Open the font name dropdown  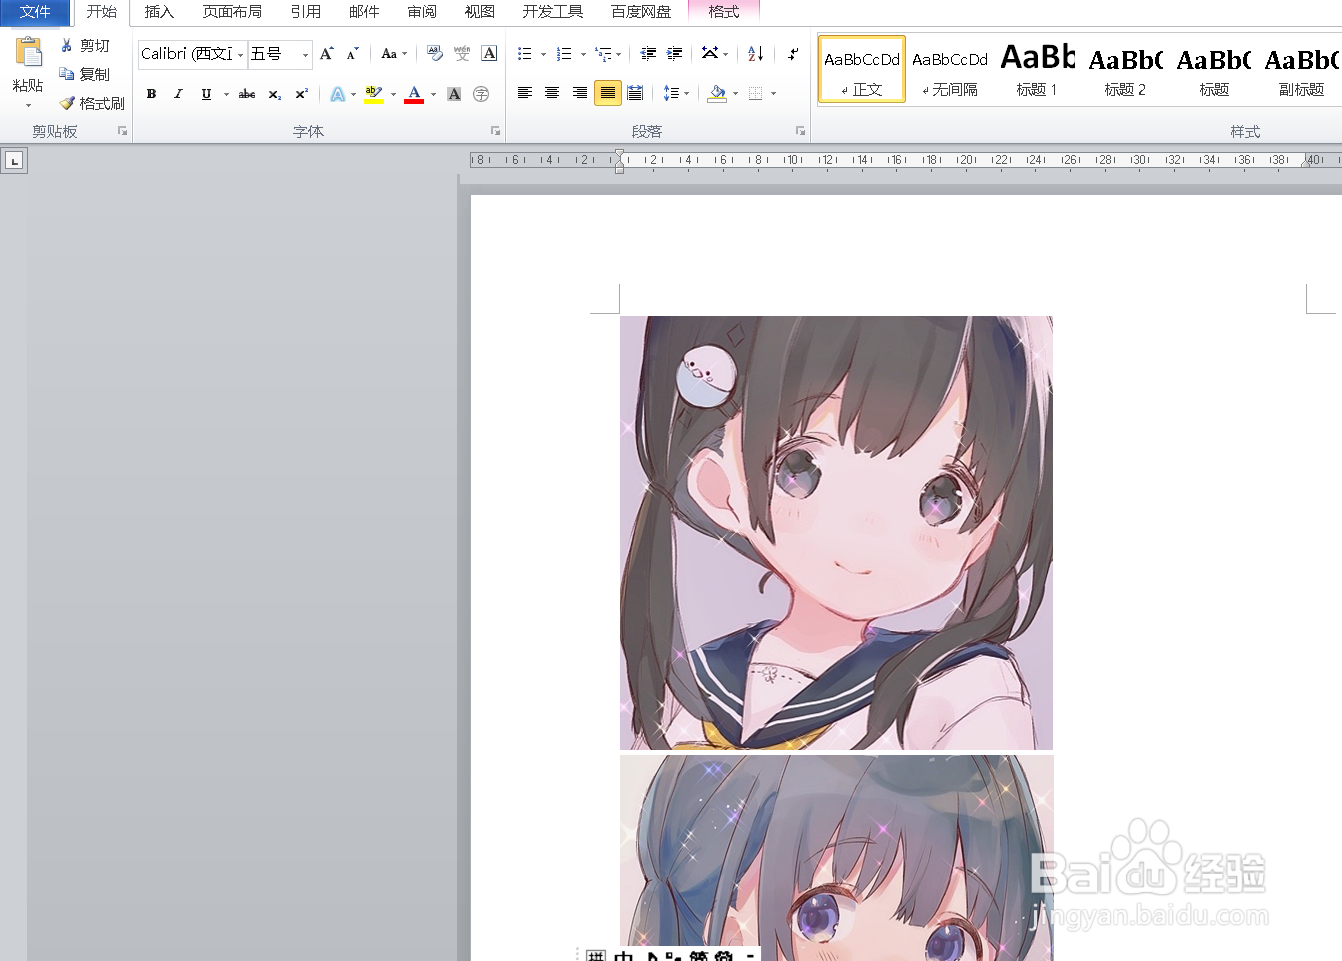(x=240, y=55)
